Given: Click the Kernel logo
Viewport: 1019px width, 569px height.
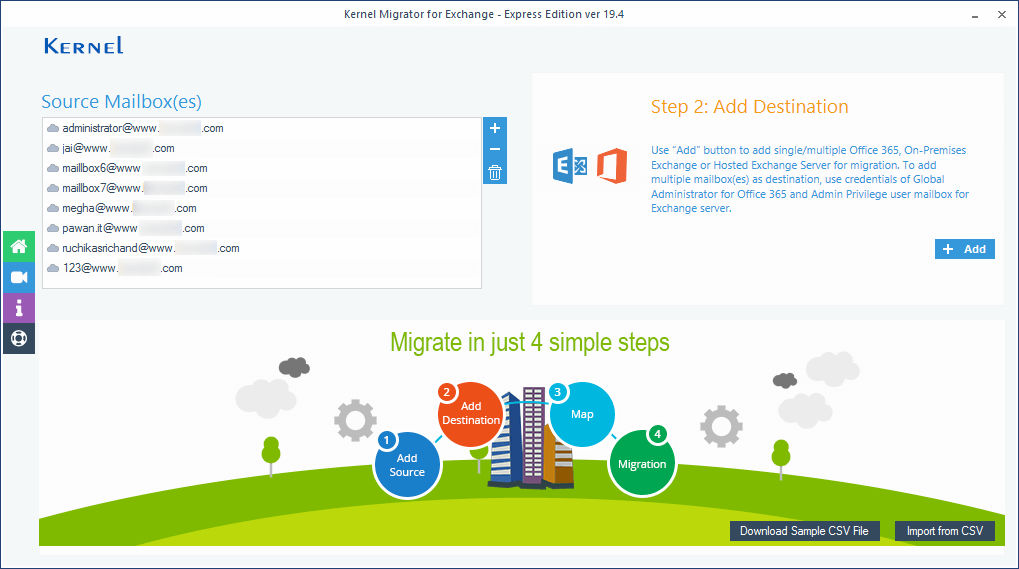Looking at the screenshot, I should (x=83, y=45).
